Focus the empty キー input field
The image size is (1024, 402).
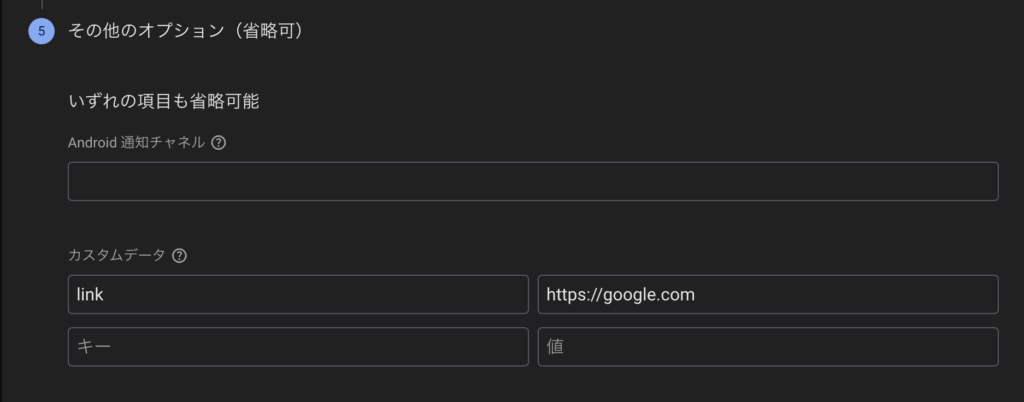(298, 346)
